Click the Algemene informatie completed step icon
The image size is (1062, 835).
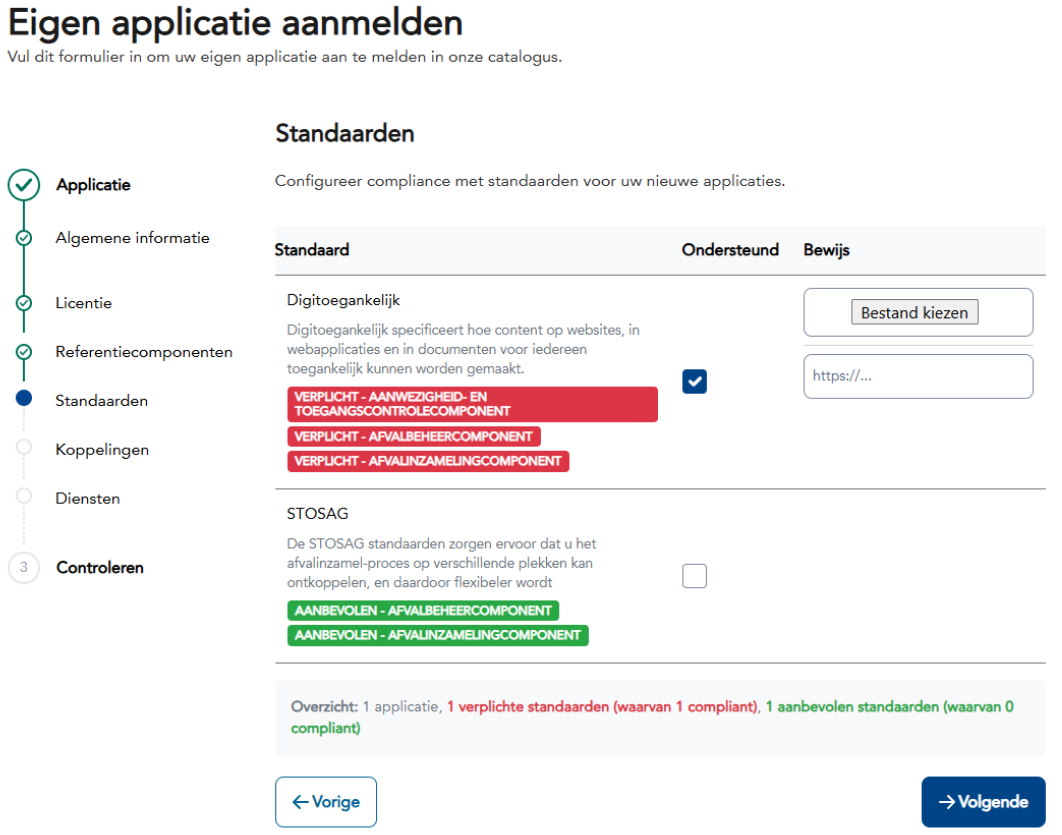(x=24, y=238)
